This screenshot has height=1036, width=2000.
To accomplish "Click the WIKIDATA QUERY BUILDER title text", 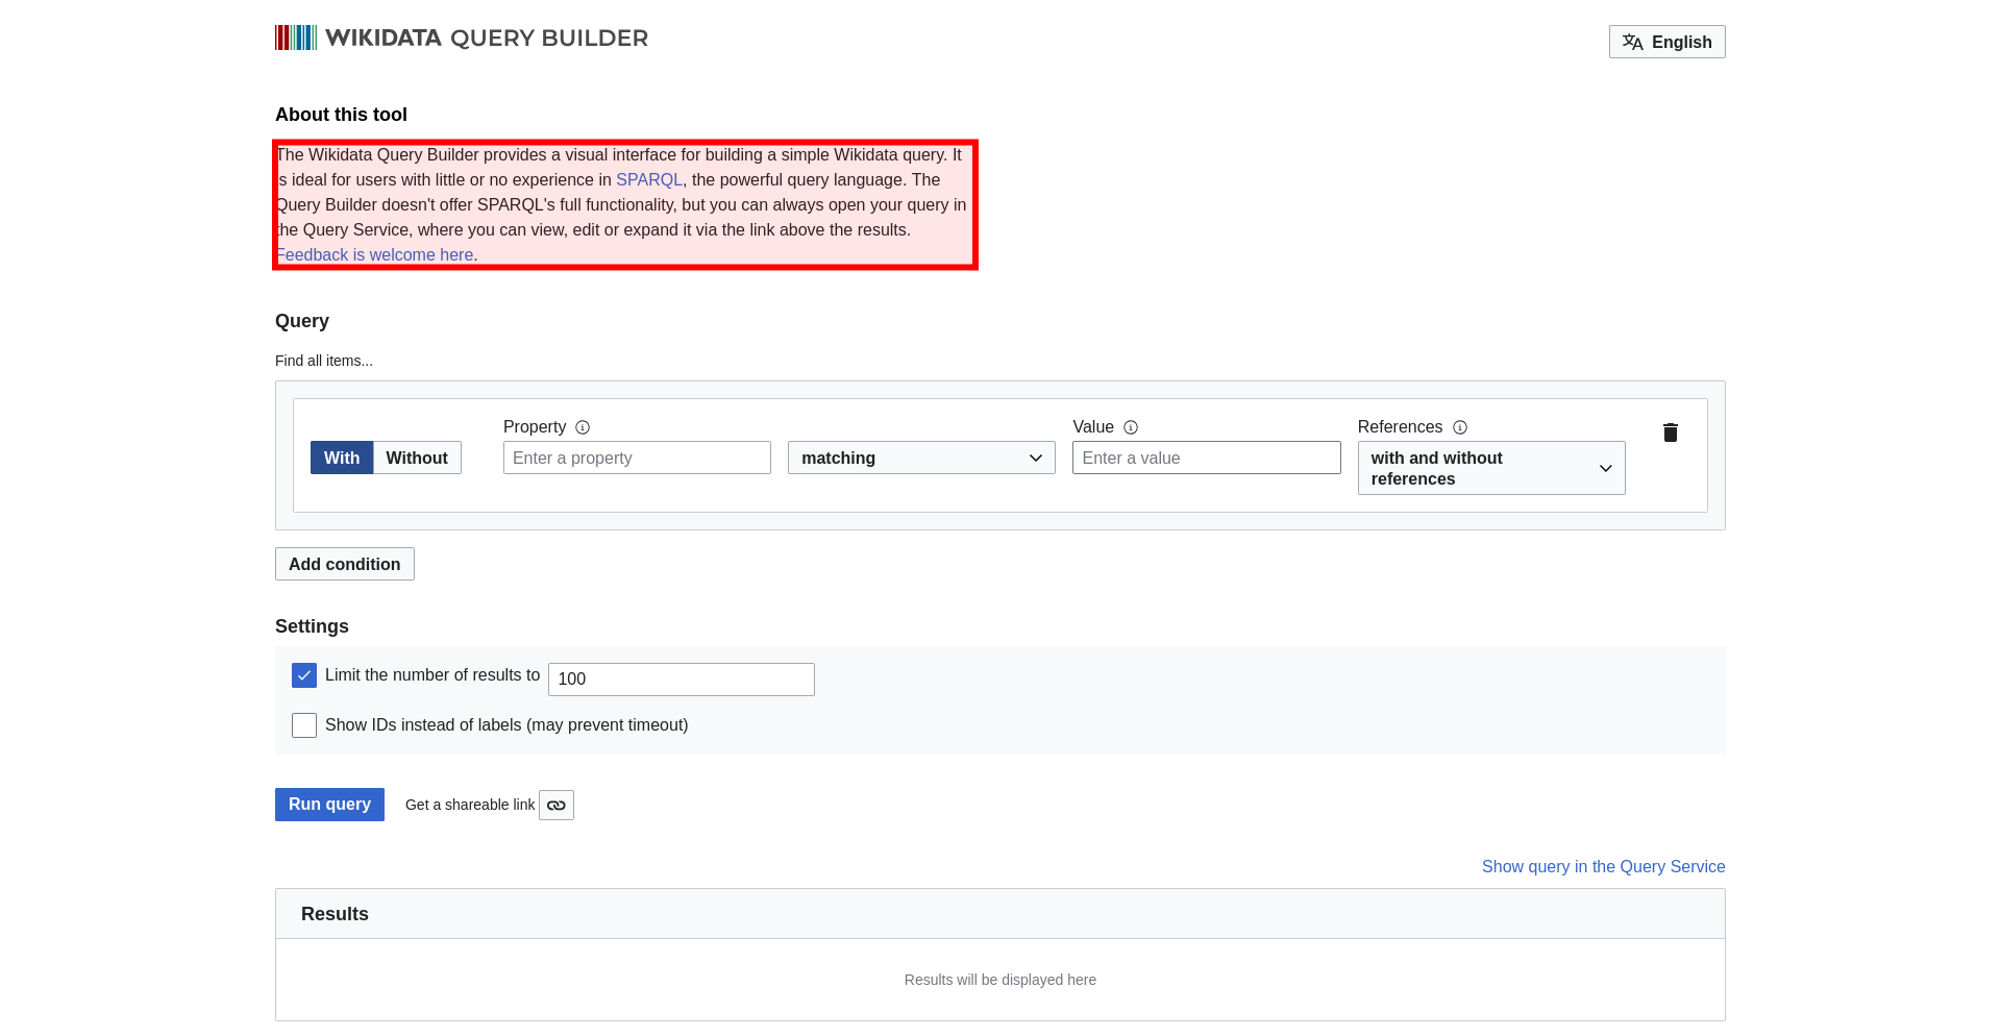I will coord(486,38).
